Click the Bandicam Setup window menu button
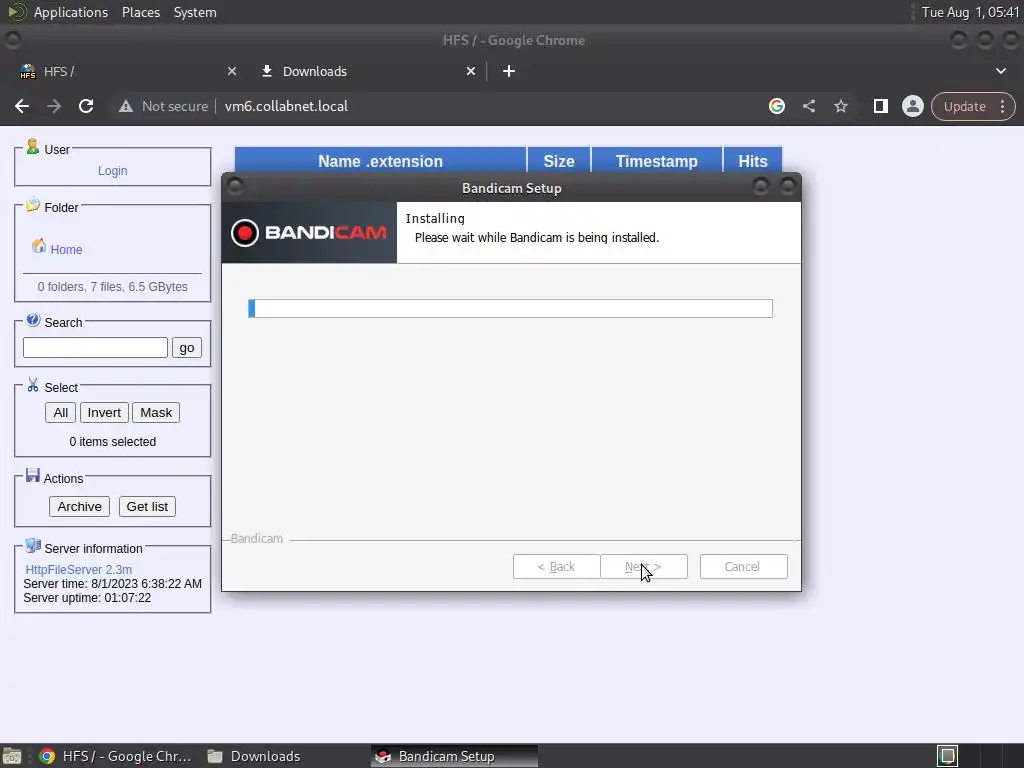1024x768 pixels. click(236, 187)
